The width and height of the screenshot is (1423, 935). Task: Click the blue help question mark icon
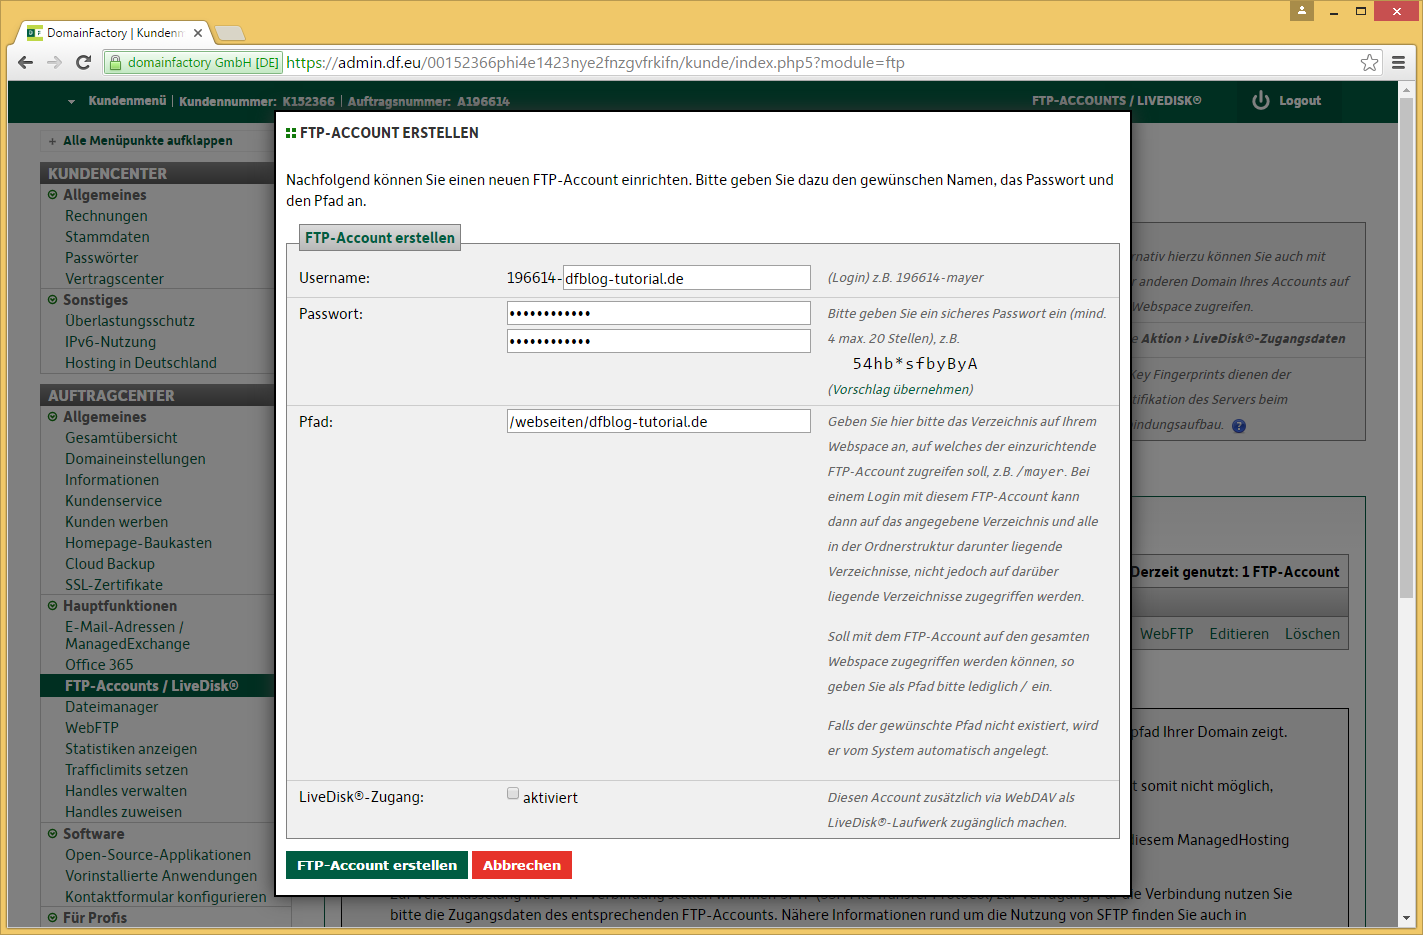[1239, 426]
